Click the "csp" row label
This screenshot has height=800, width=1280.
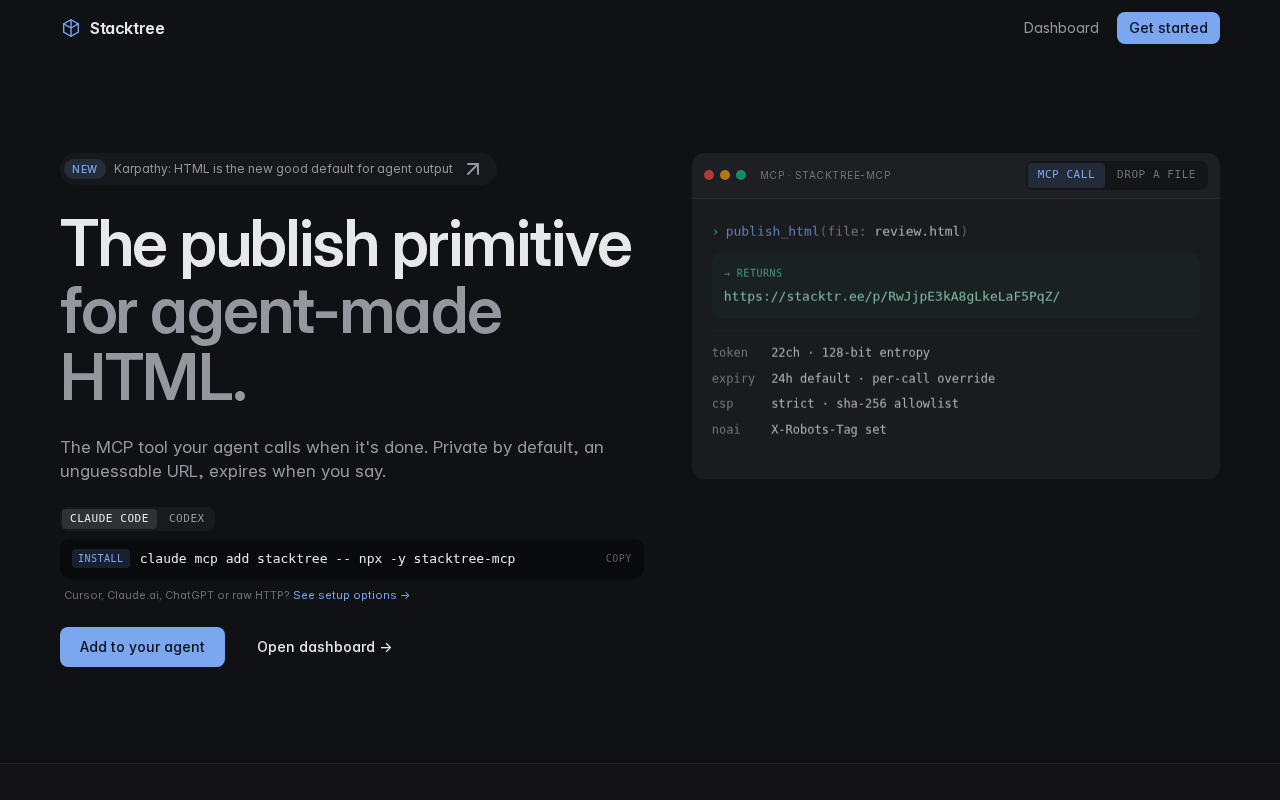click(723, 404)
